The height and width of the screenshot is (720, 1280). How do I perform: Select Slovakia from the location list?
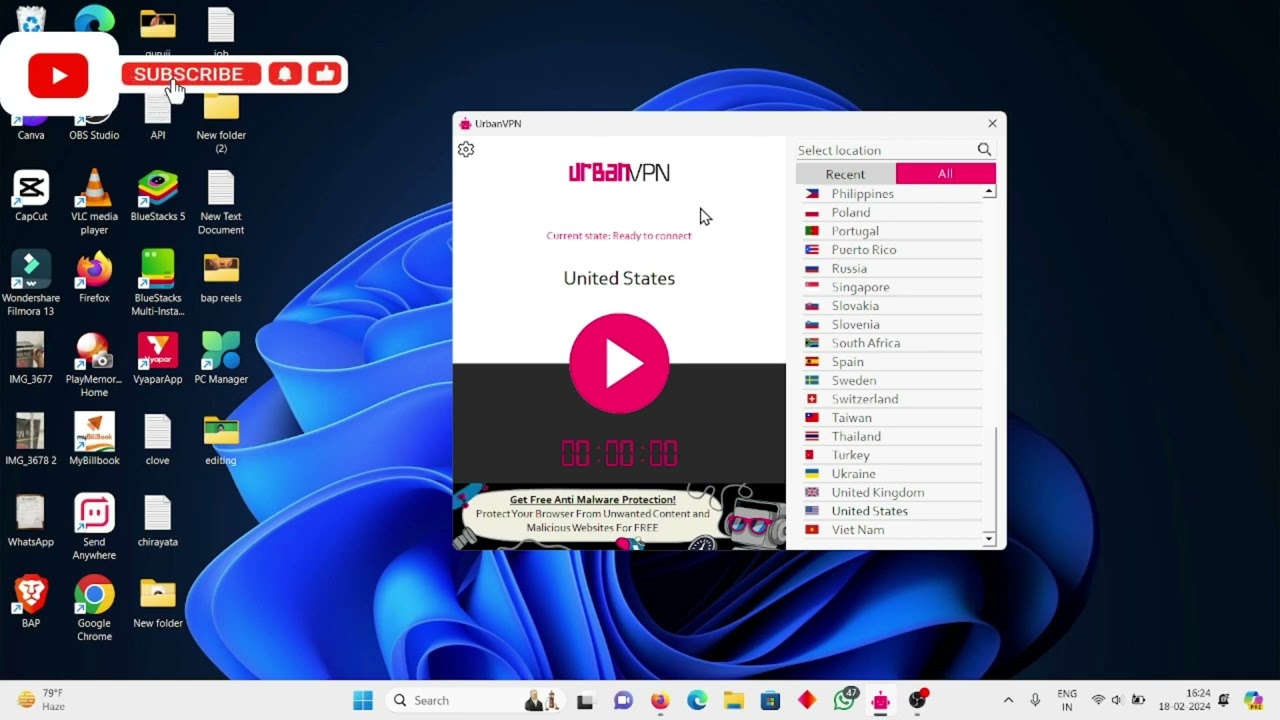coord(893,306)
